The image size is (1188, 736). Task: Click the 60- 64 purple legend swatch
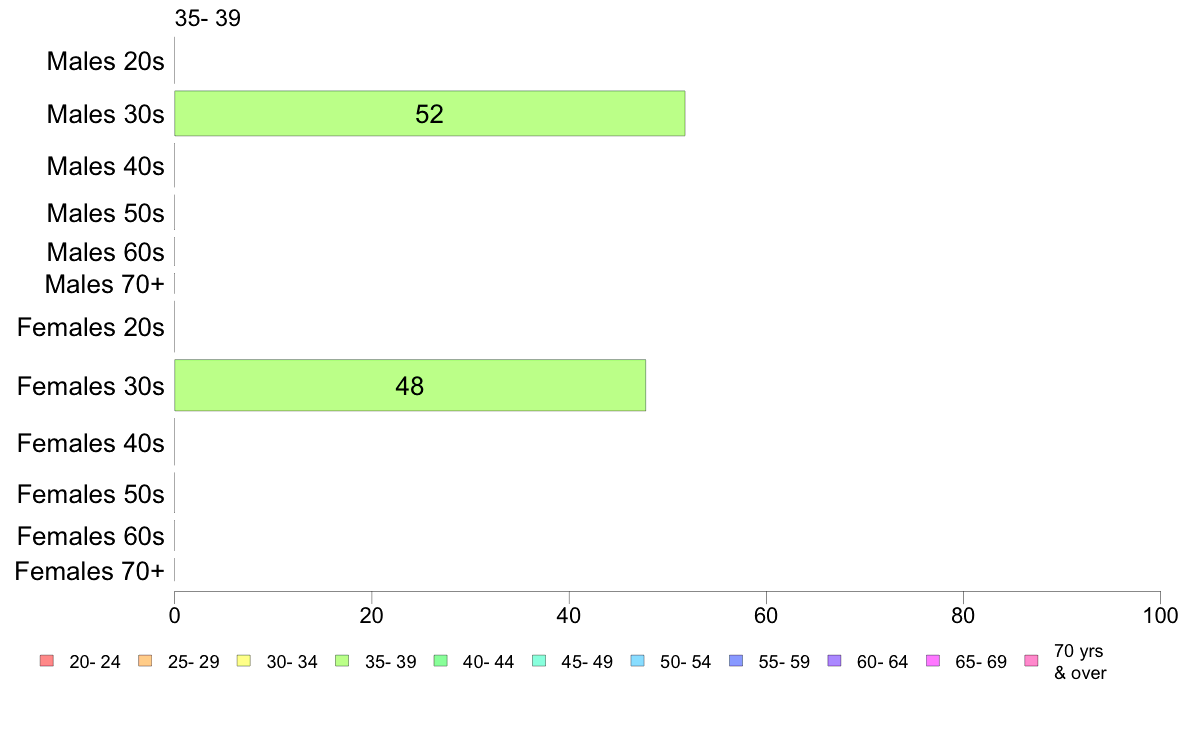[x=835, y=661]
